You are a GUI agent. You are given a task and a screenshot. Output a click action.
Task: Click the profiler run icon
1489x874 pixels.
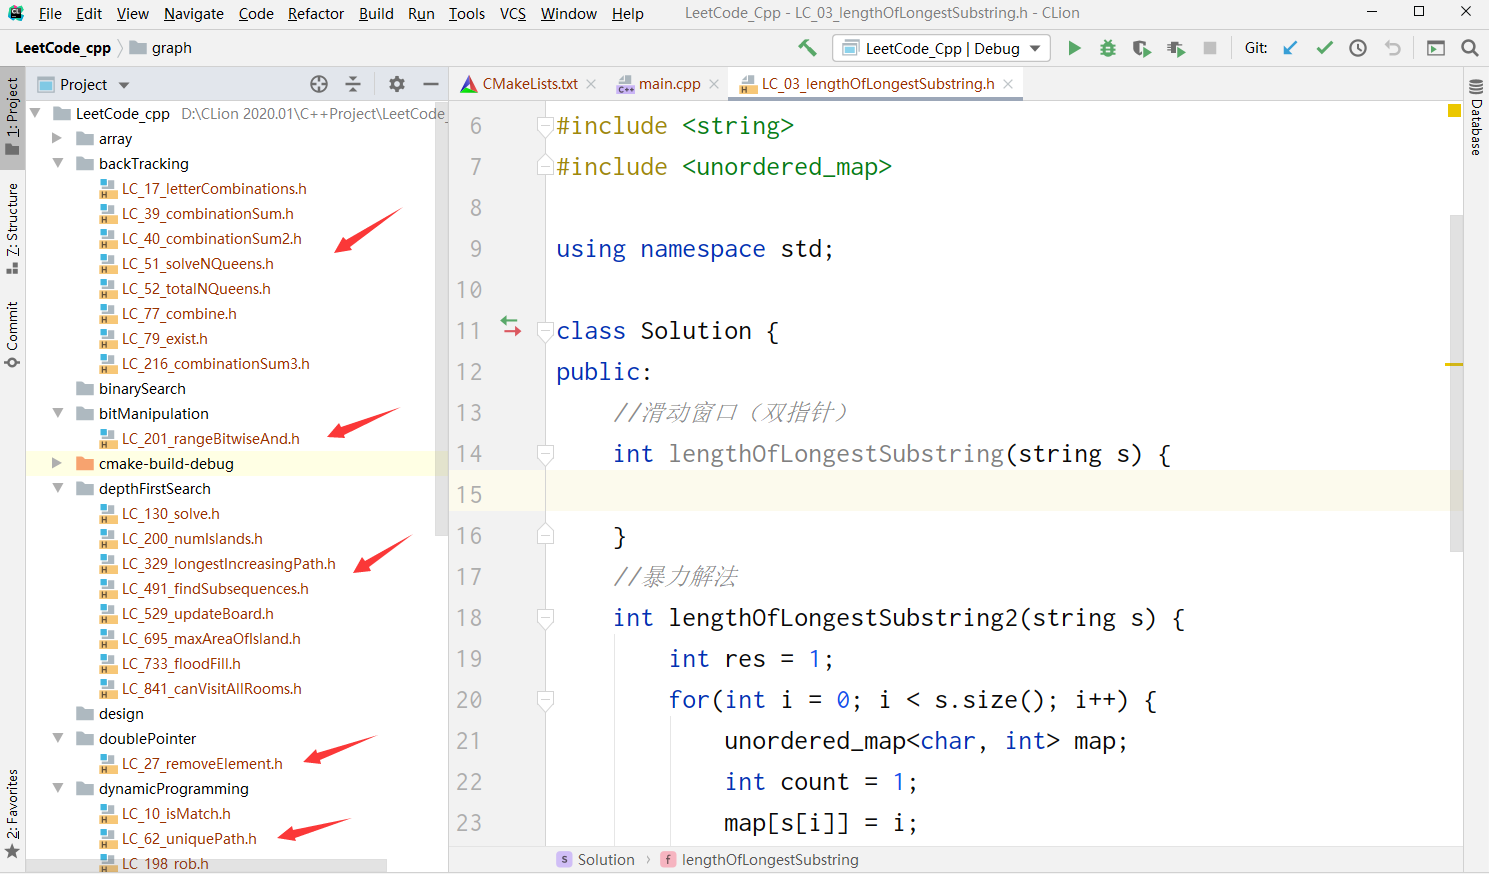tap(1176, 48)
